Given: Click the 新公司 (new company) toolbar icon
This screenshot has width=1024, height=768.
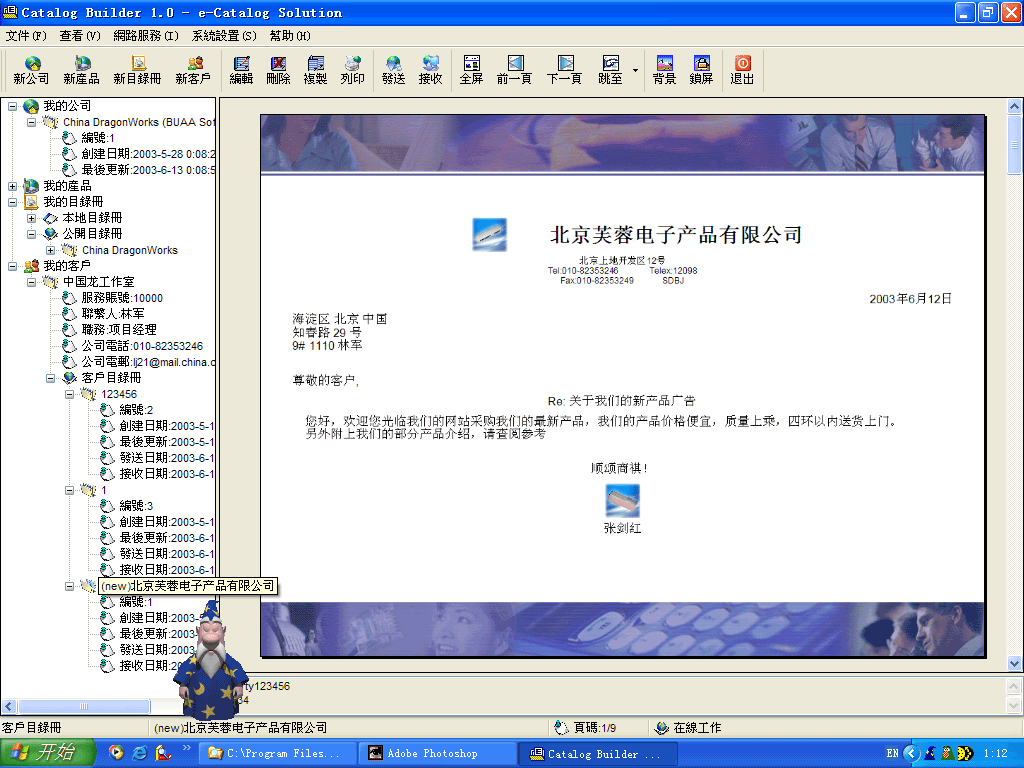Looking at the screenshot, I should pyautogui.click(x=31, y=70).
